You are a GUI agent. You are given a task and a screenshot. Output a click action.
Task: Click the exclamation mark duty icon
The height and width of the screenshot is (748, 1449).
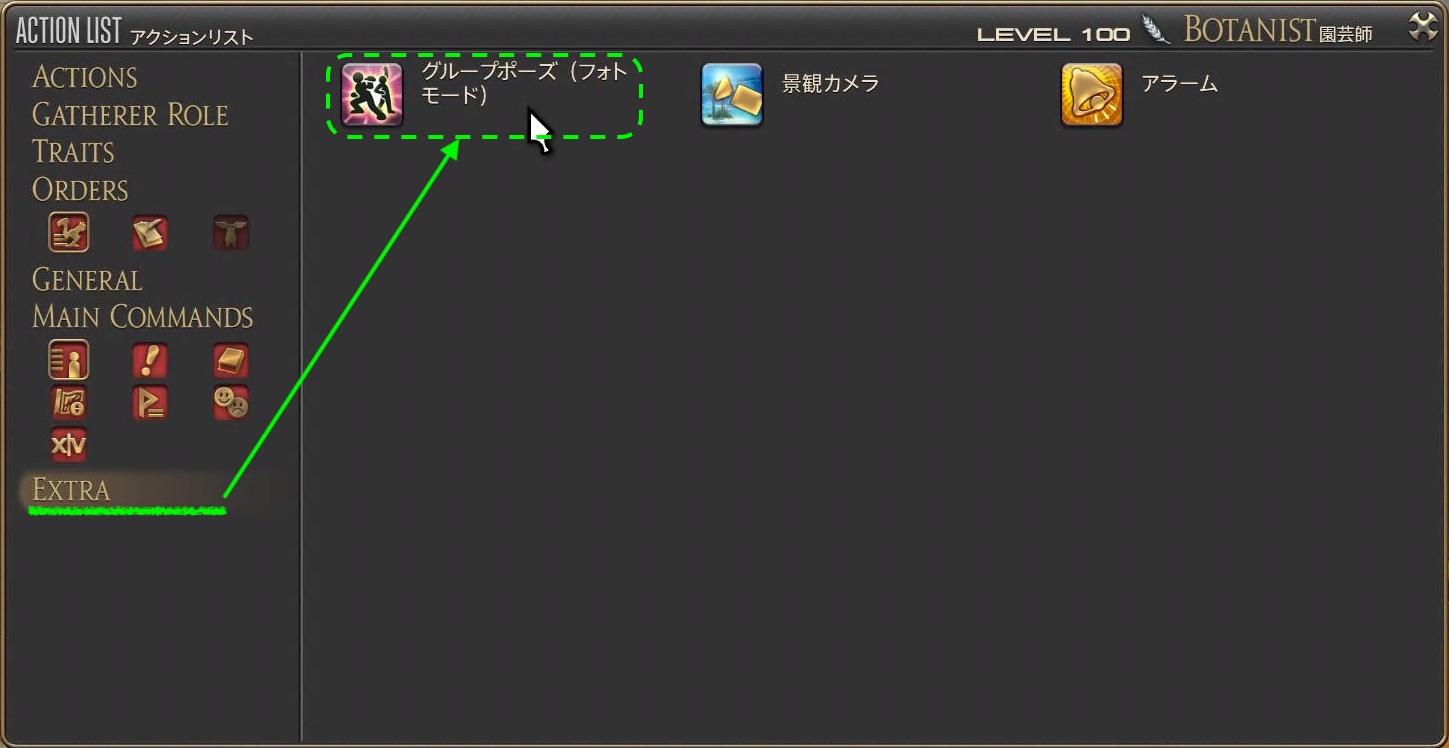tap(150, 360)
